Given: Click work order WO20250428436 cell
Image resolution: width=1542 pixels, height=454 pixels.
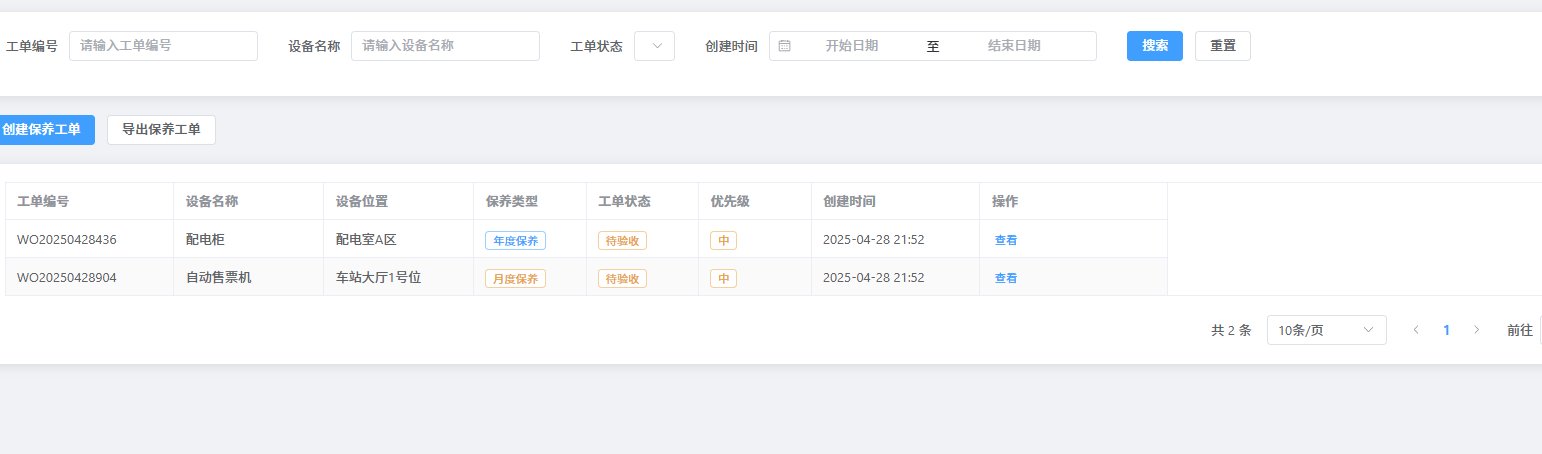Looking at the screenshot, I should pyautogui.click(x=67, y=240).
